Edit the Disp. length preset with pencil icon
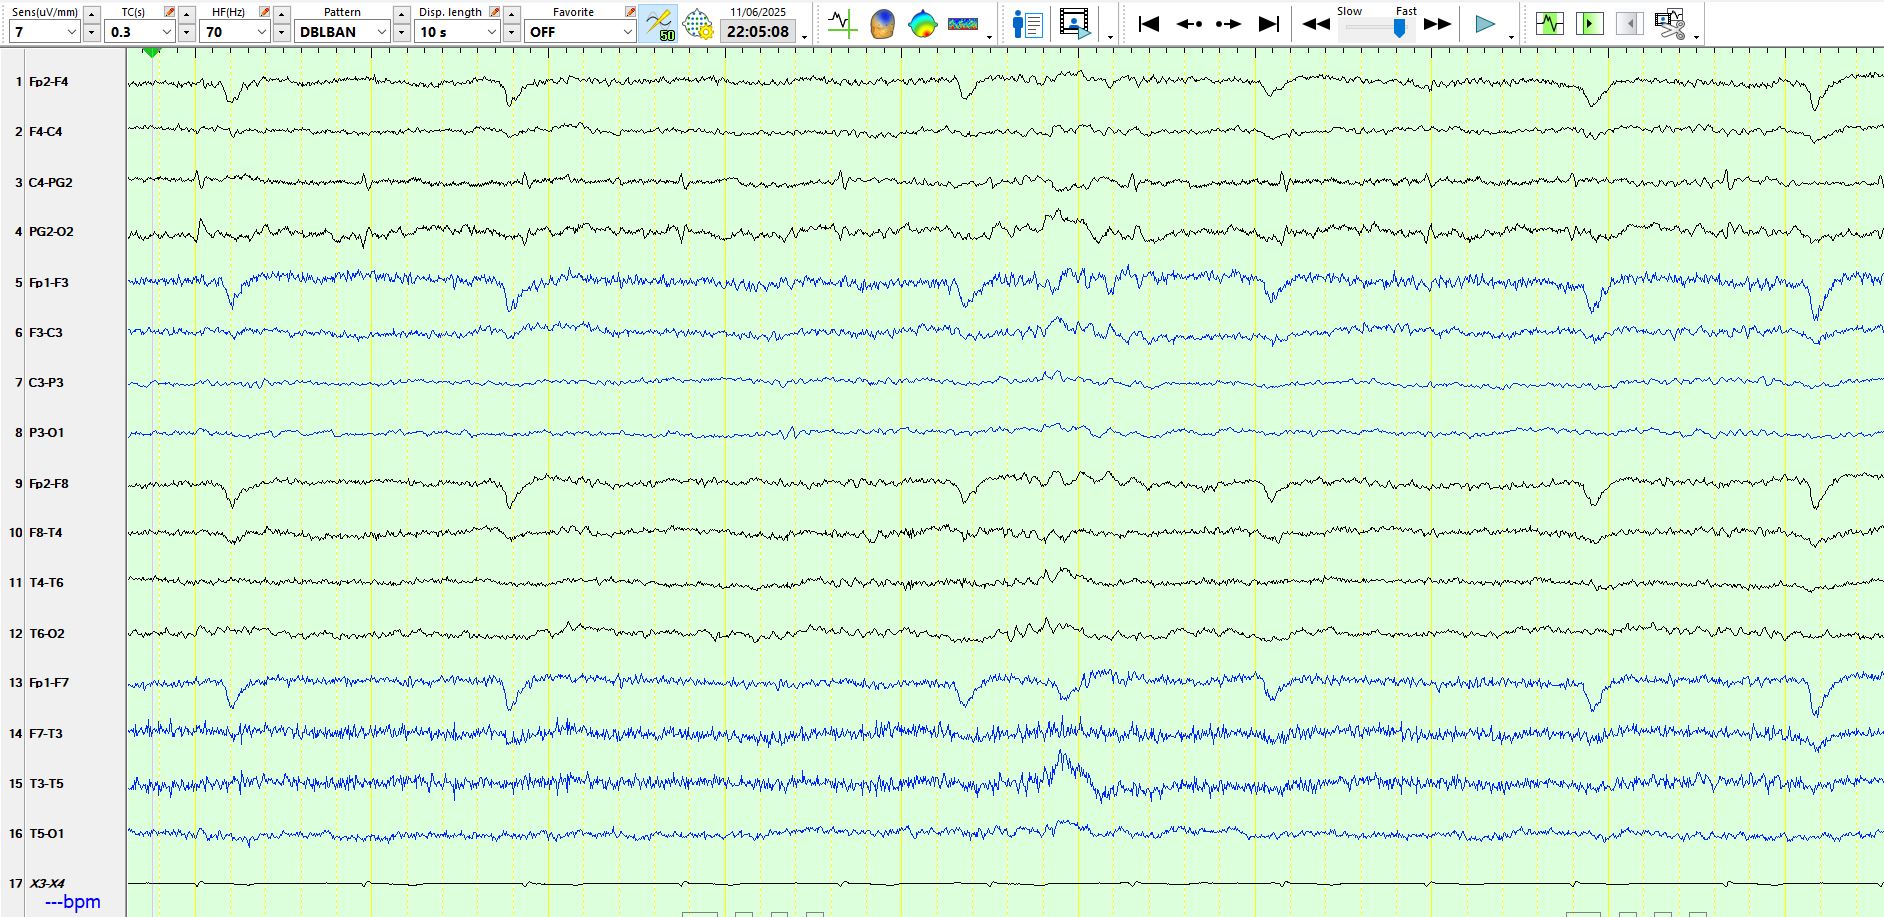Viewport: 1884px width, 917px height. pos(494,12)
